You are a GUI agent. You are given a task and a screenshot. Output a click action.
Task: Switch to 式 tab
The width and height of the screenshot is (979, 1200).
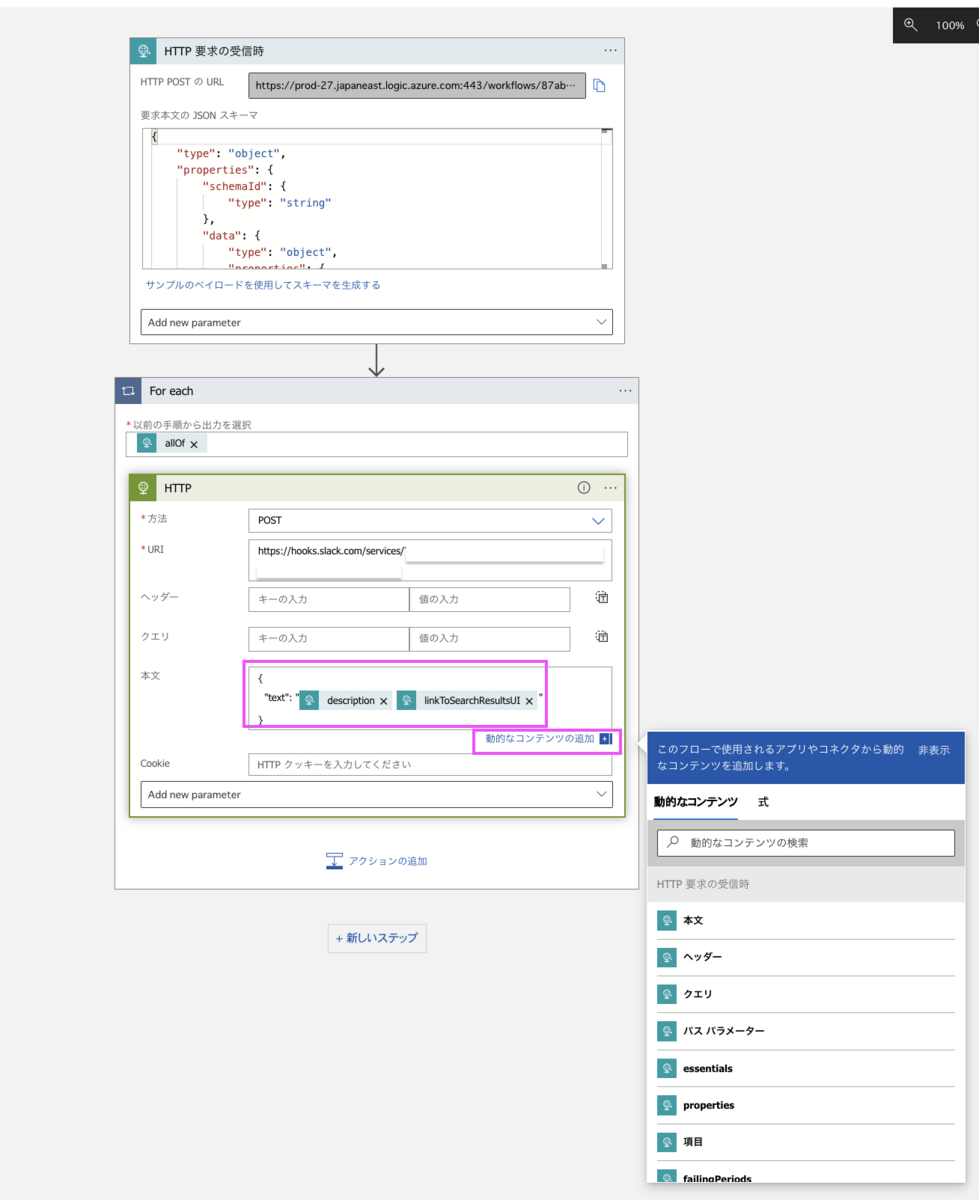click(763, 802)
